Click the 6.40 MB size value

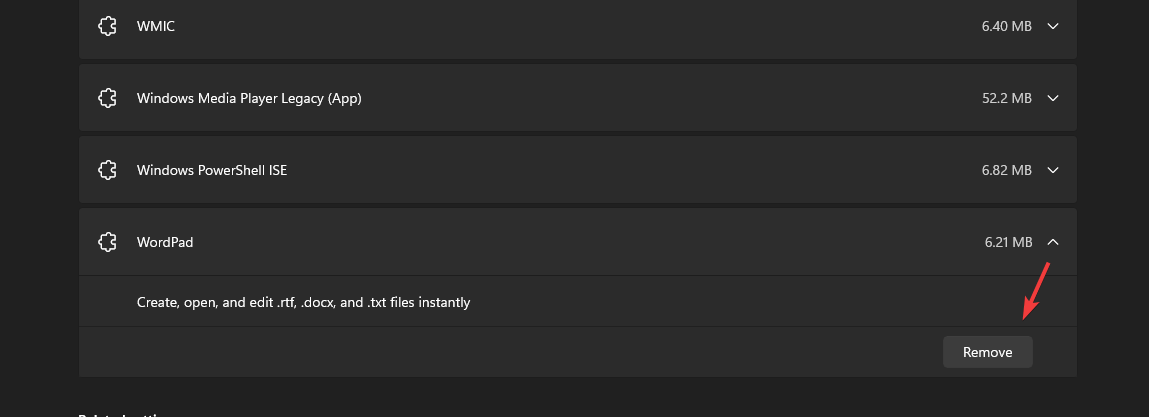click(x=1006, y=26)
